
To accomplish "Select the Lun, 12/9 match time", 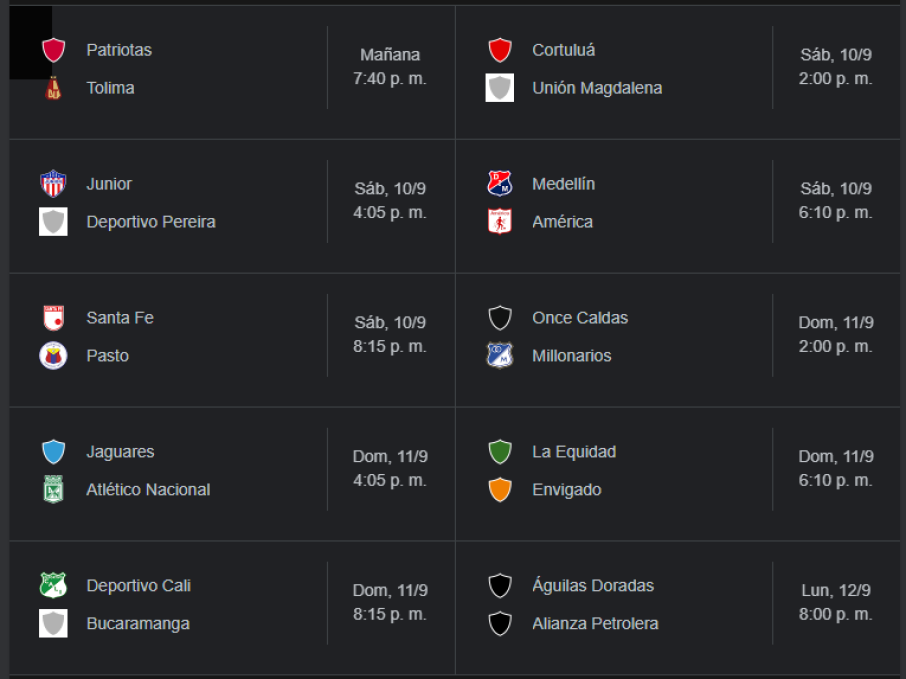I will coord(835,602).
